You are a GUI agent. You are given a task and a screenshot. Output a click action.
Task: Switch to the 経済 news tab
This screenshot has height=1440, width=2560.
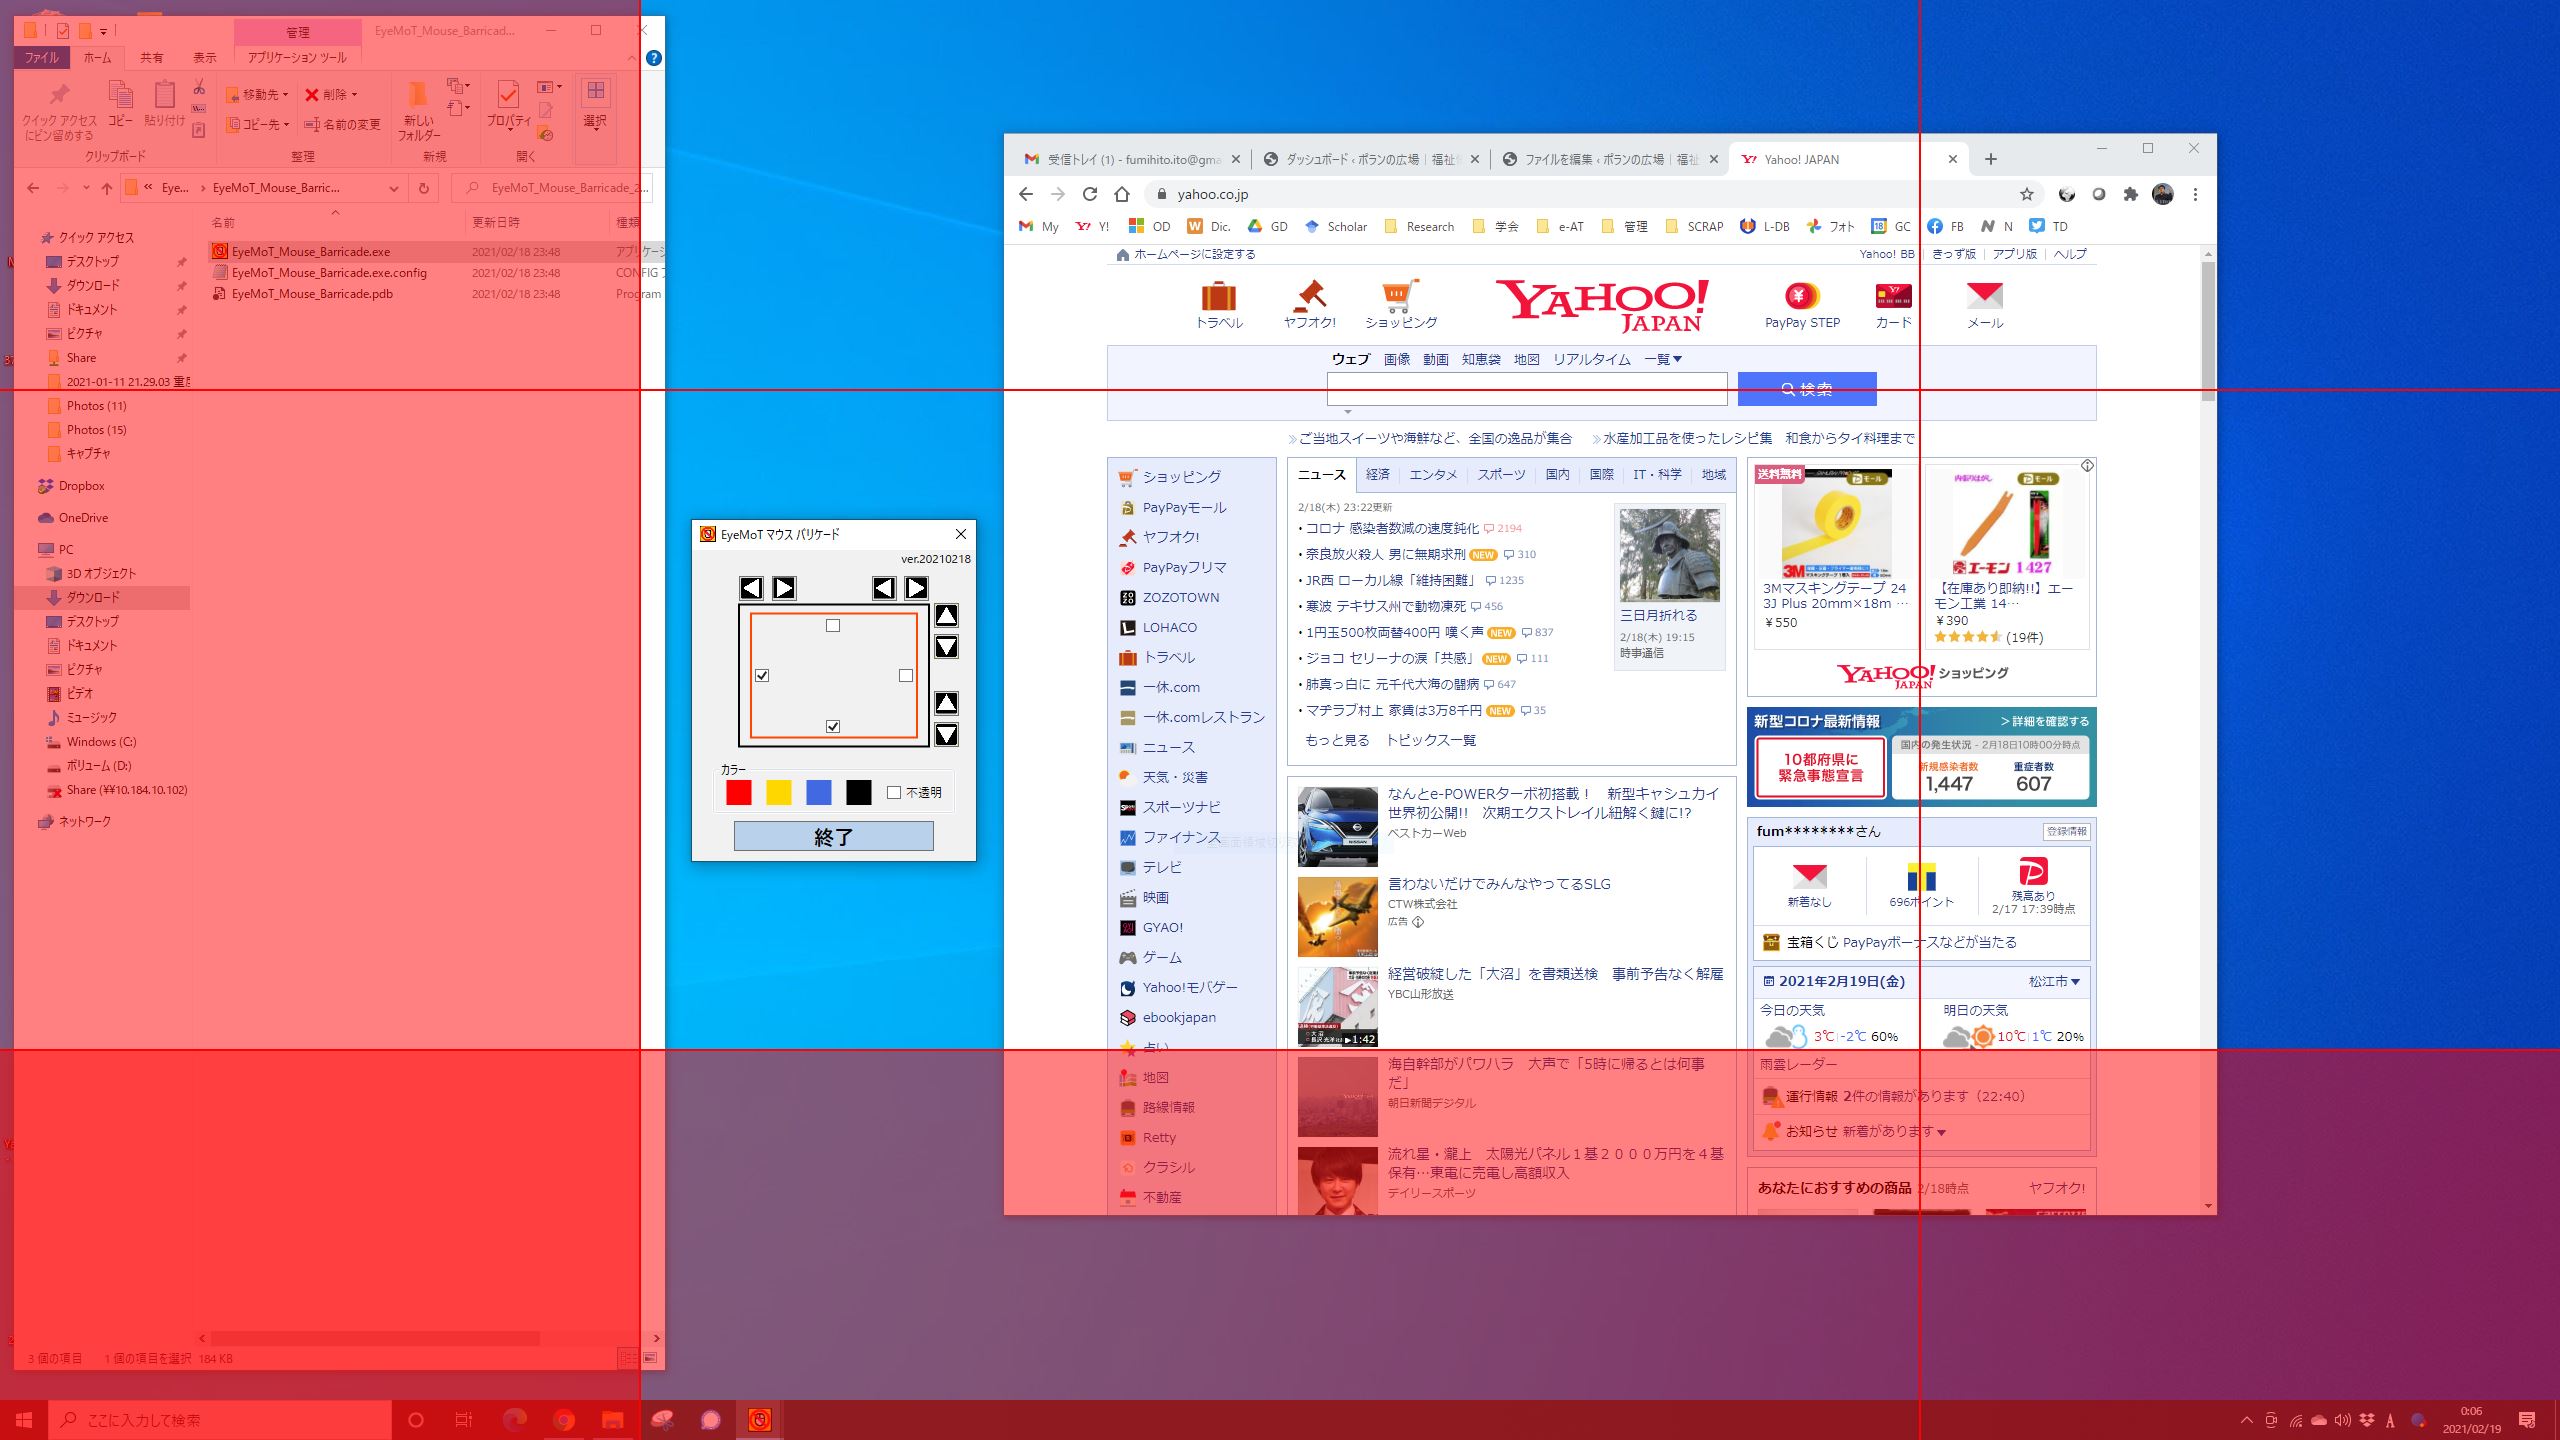point(1377,475)
